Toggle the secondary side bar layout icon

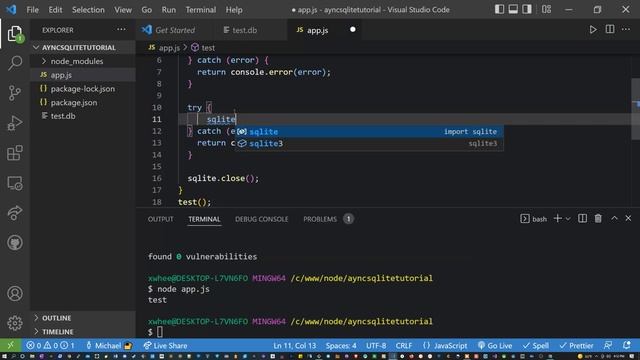click(x=527, y=9)
